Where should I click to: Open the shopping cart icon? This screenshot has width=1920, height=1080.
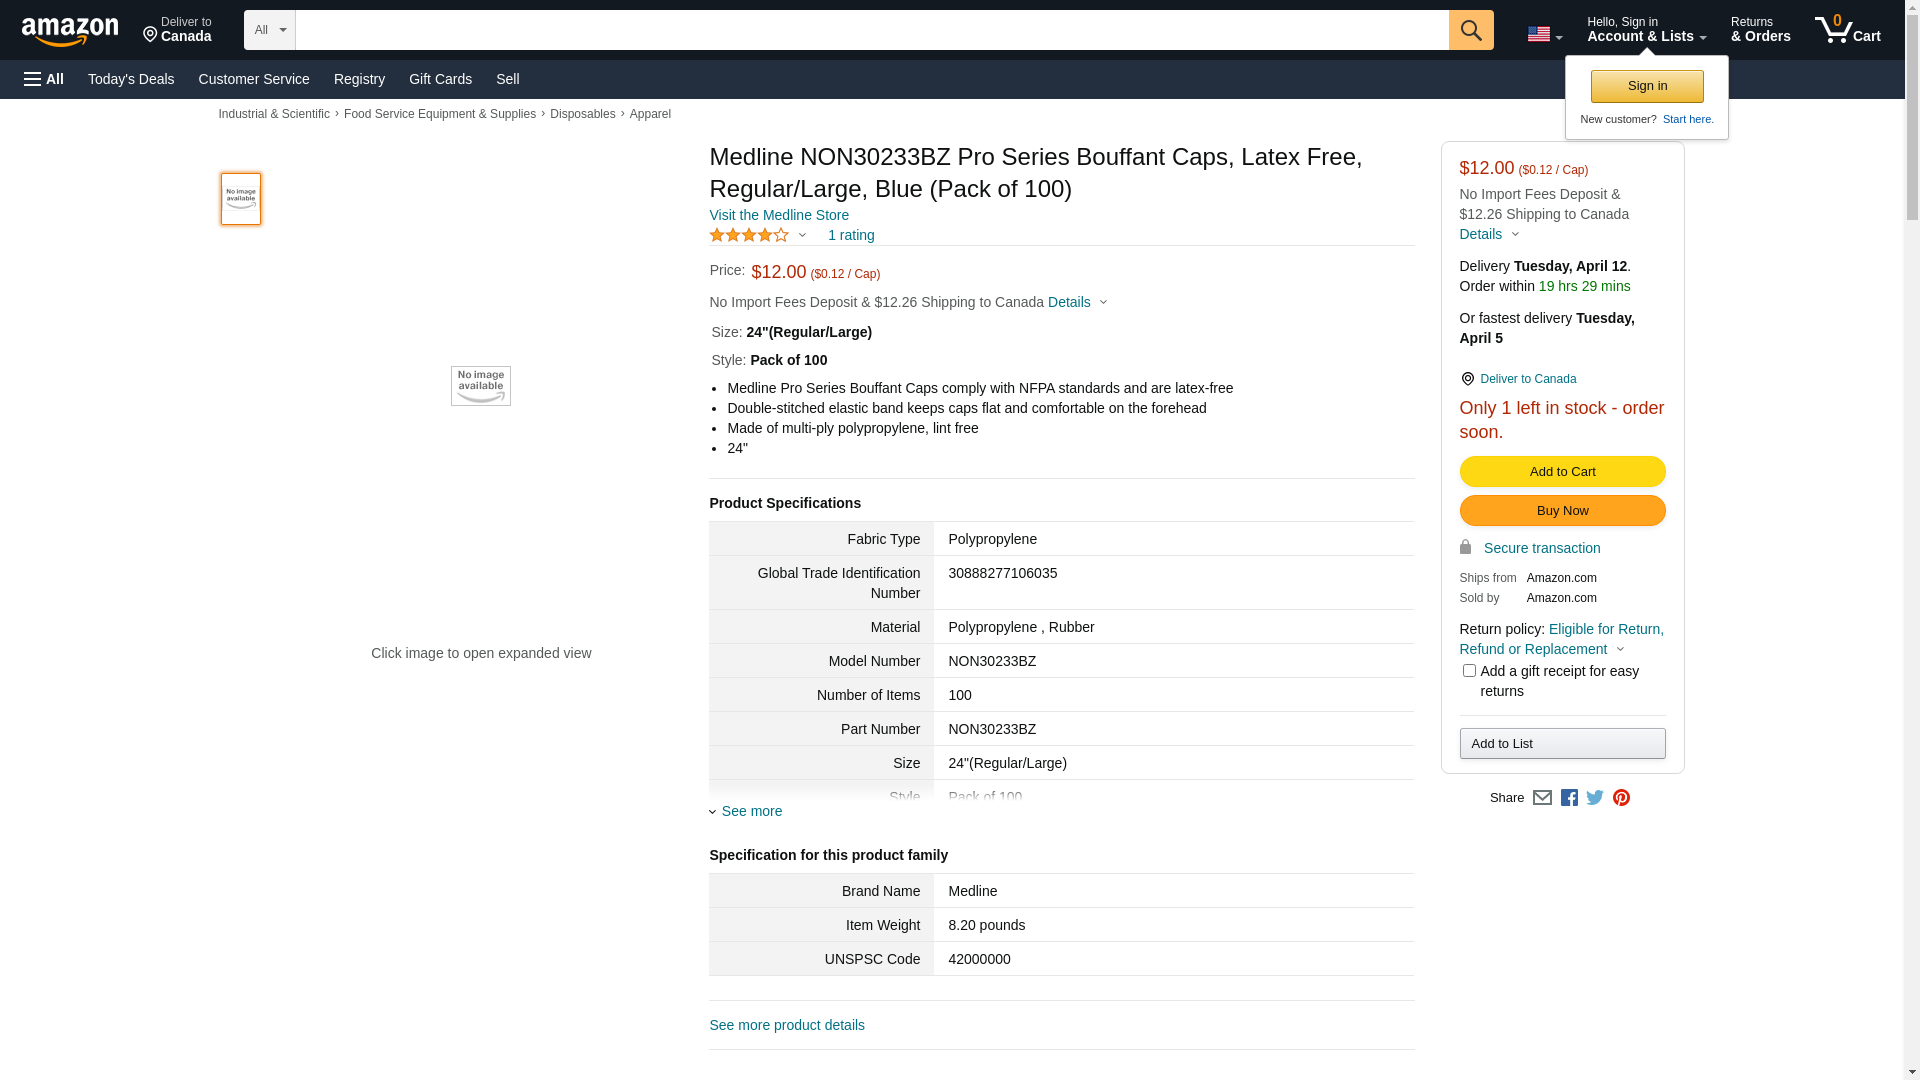click(1847, 30)
